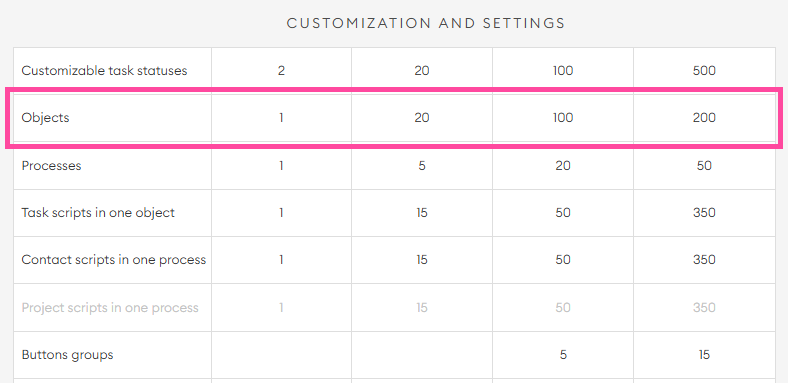The width and height of the screenshot is (788, 383).
Task: Click the Processes row label
Action: [51, 165]
